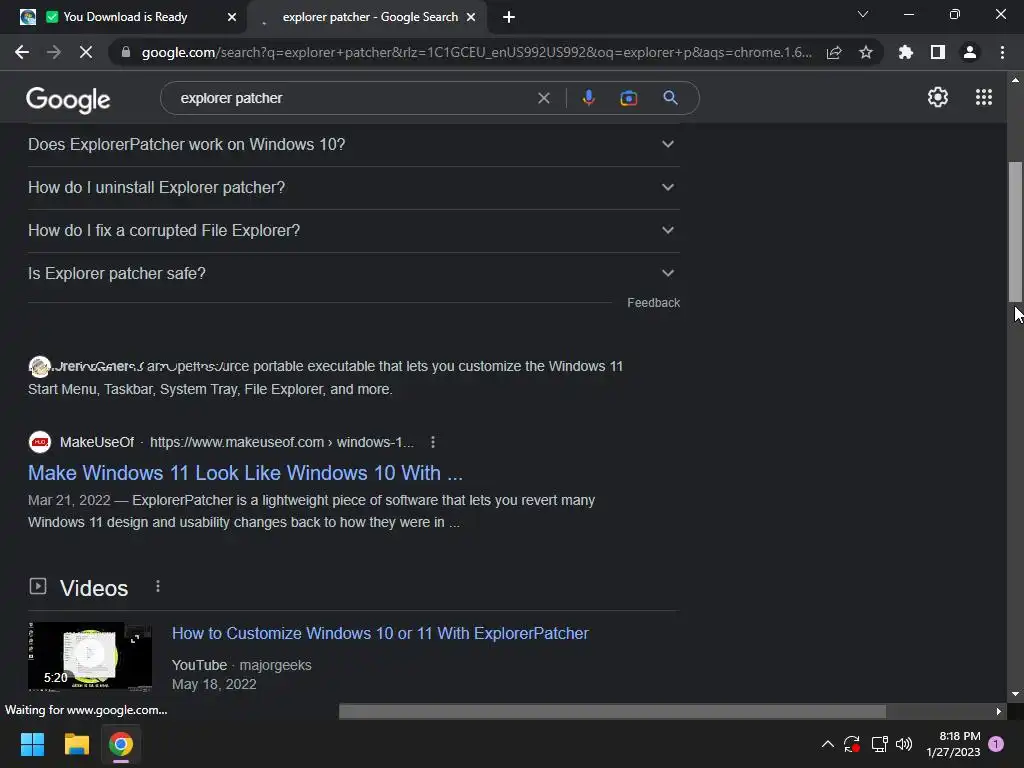Search by image with Google Lens
Screen dimensions: 1024x768
pos(628,98)
